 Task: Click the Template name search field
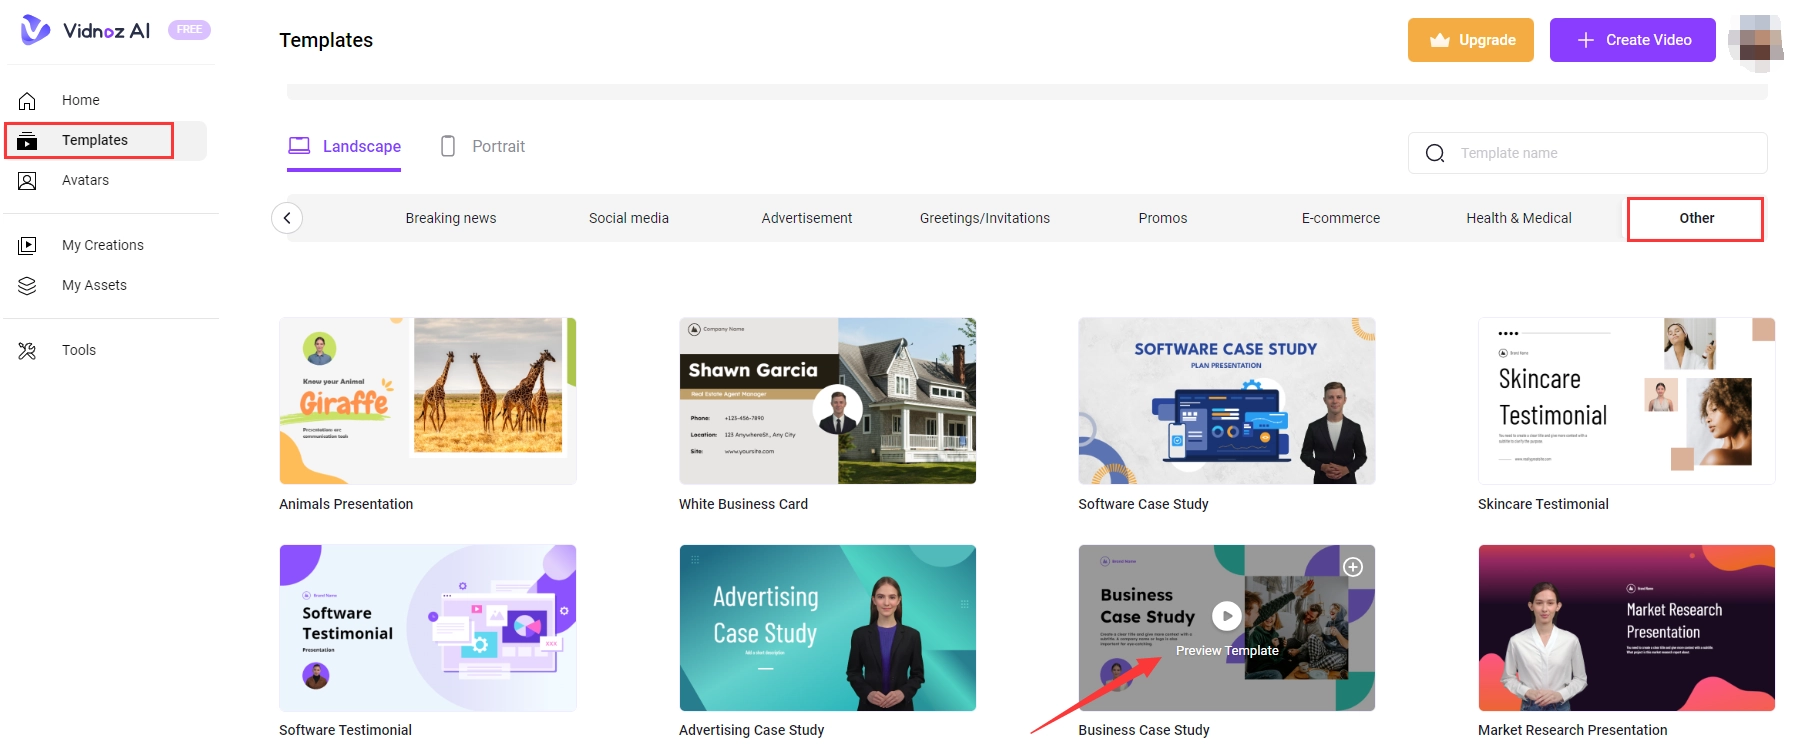pos(1600,153)
